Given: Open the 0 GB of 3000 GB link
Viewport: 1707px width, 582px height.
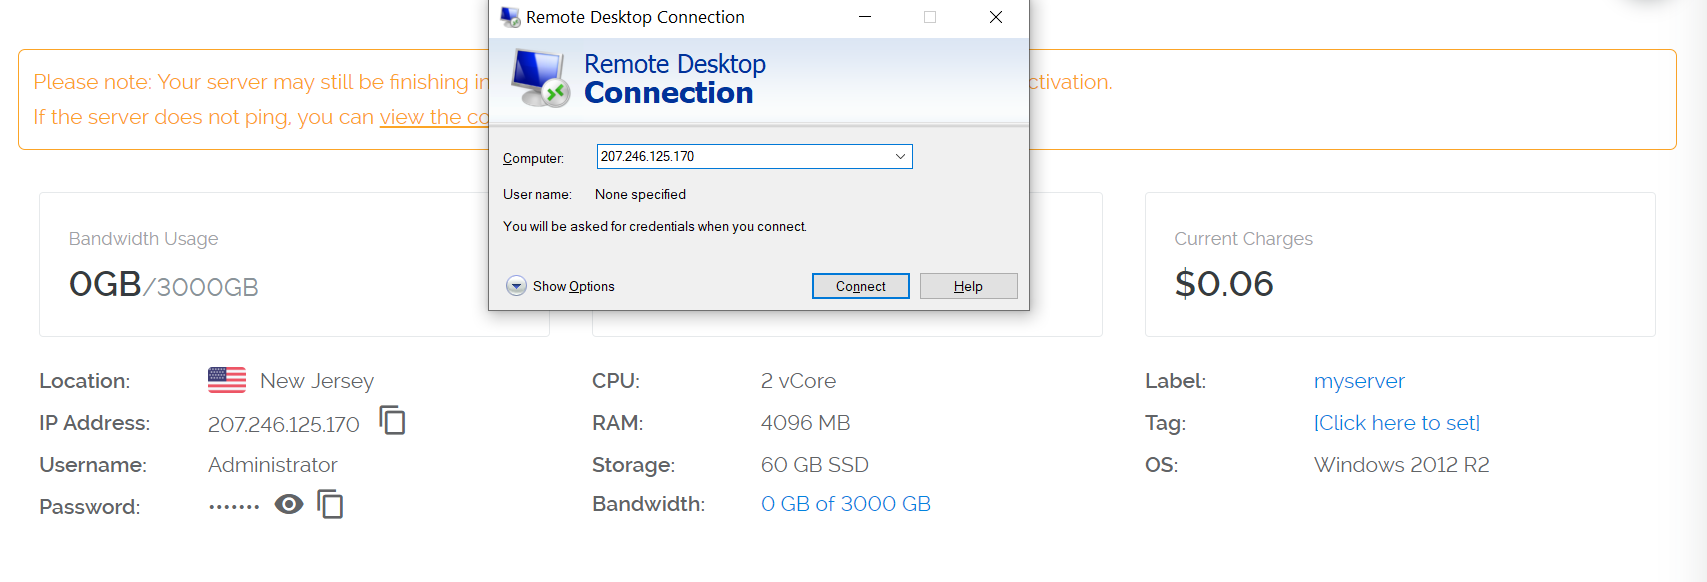Looking at the screenshot, I should click(846, 504).
